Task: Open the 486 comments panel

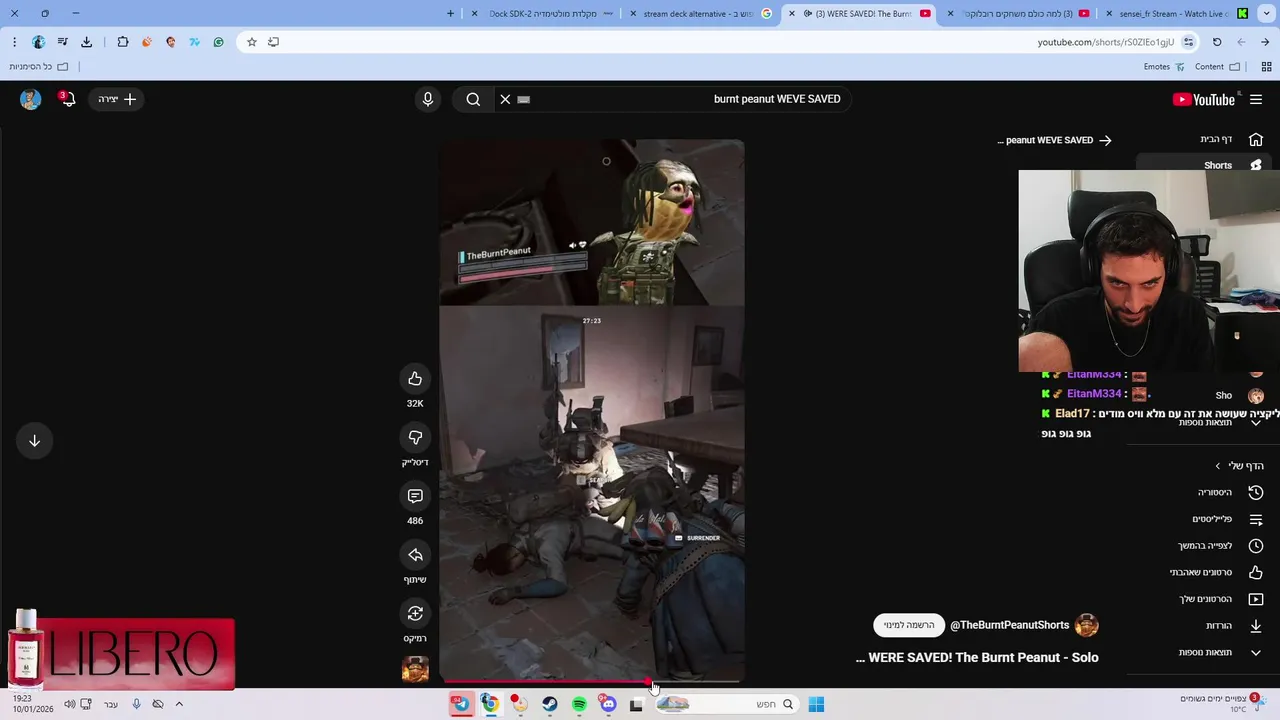Action: pyautogui.click(x=415, y=496)
